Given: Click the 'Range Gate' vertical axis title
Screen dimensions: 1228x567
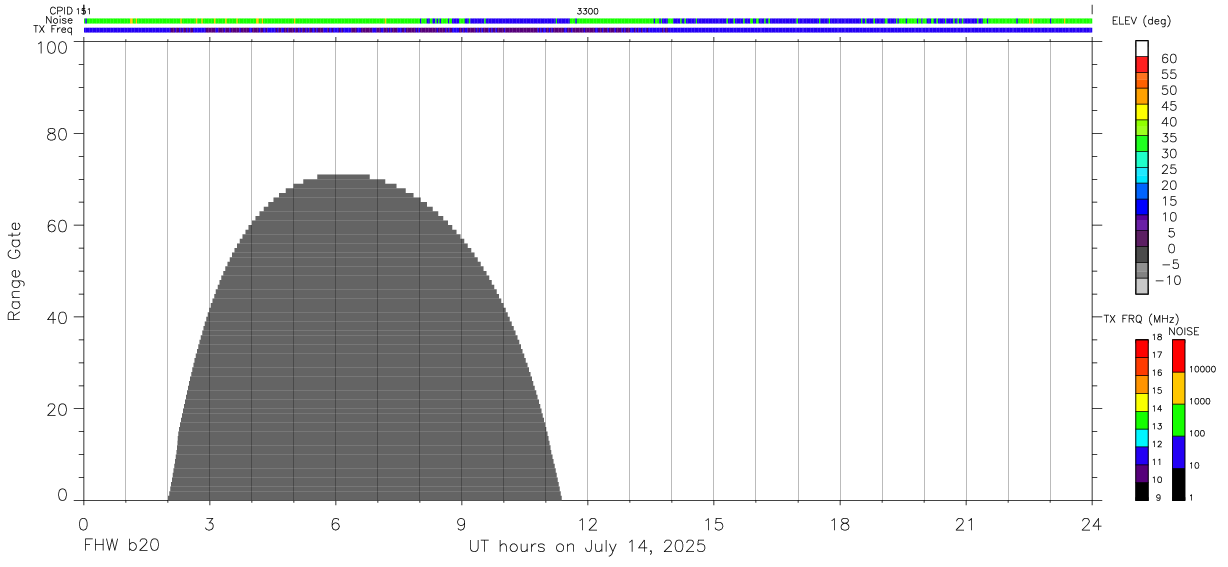Looking at the screenshot, I should tap(15, 270).
